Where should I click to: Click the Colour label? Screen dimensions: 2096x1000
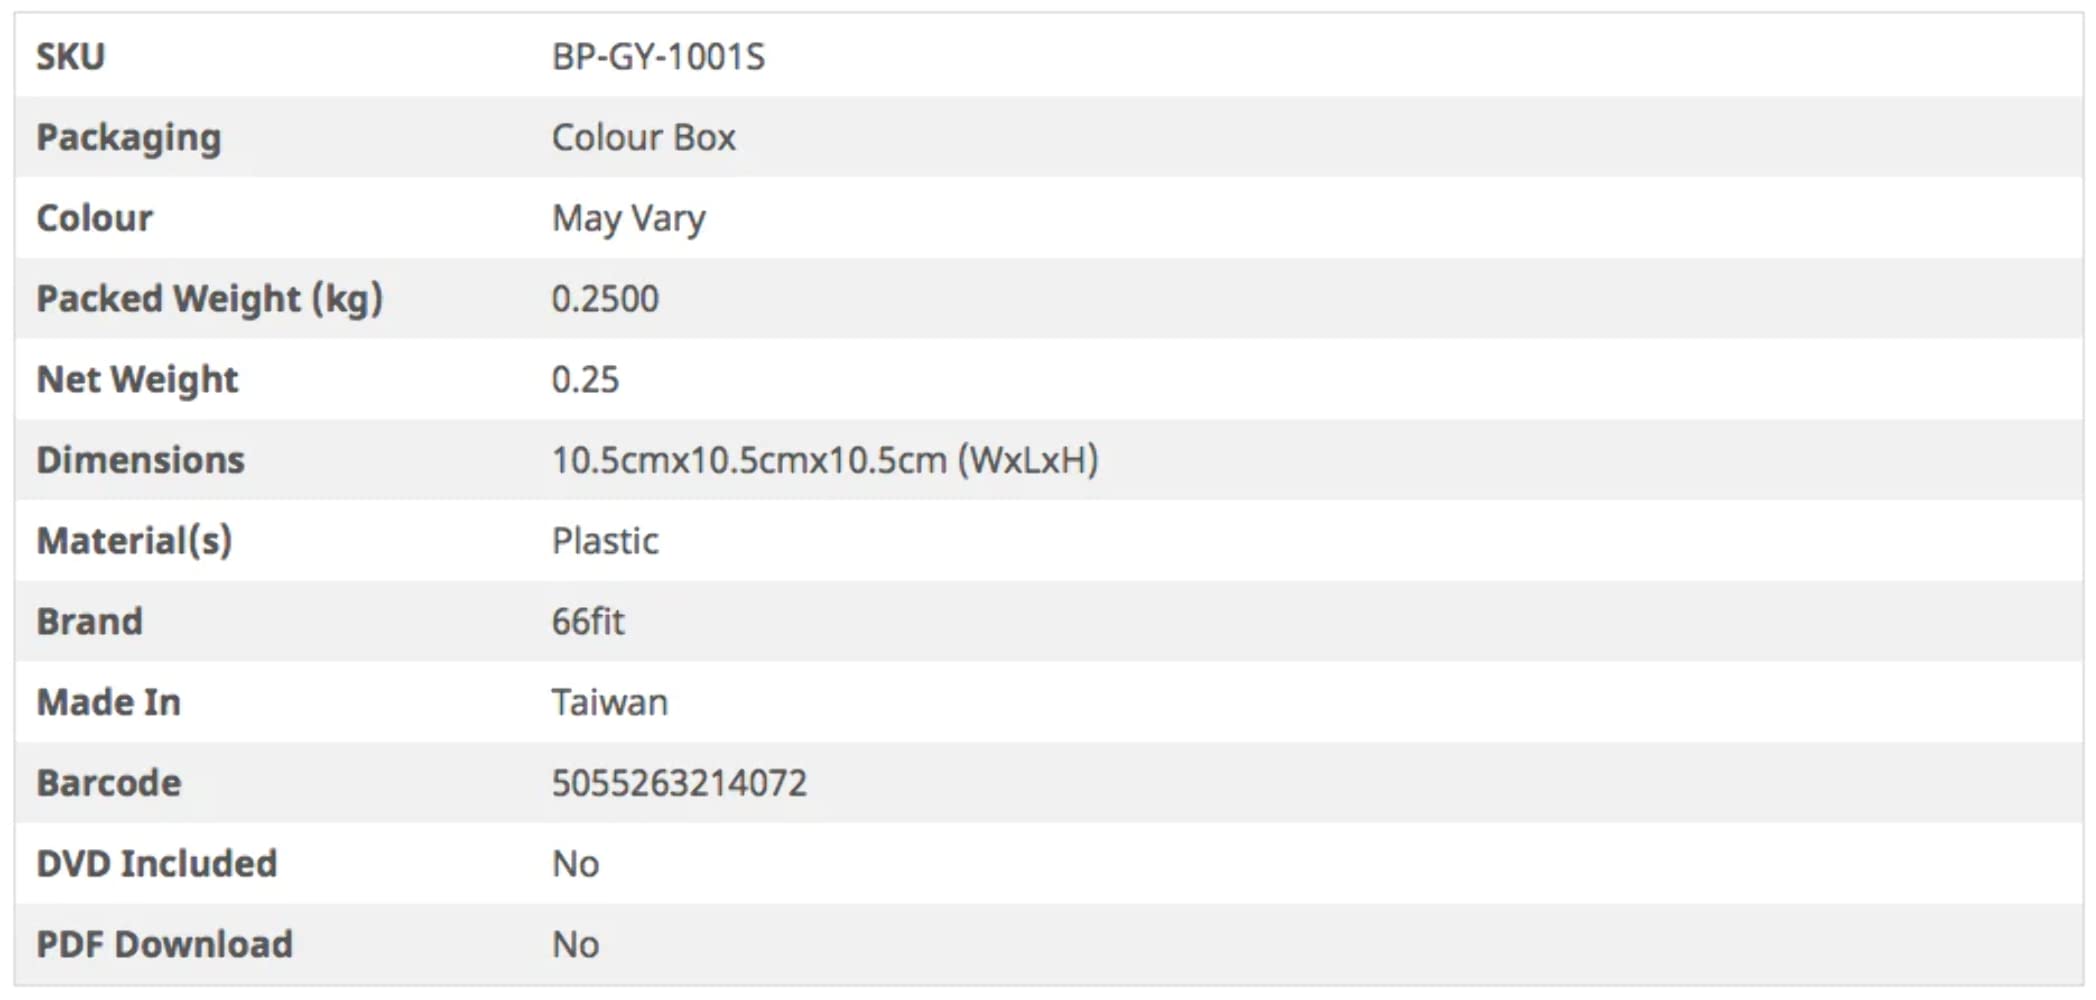95,218
